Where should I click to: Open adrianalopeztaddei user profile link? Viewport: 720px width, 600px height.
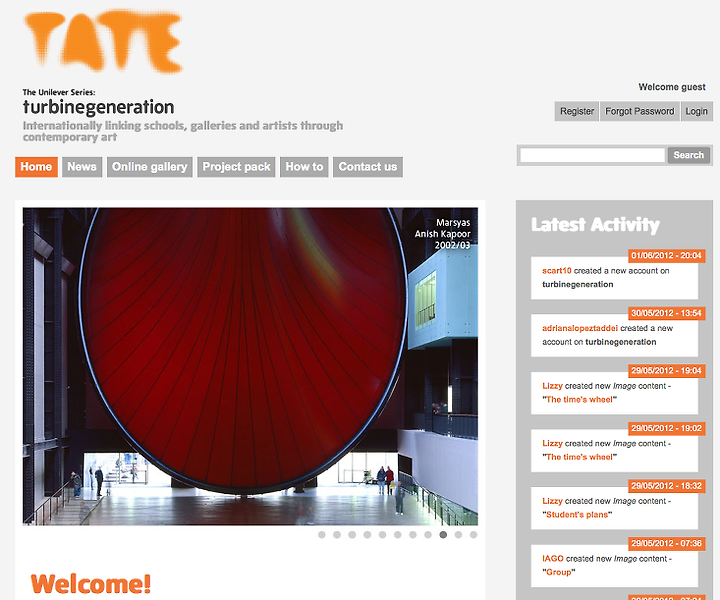point(580,328)
